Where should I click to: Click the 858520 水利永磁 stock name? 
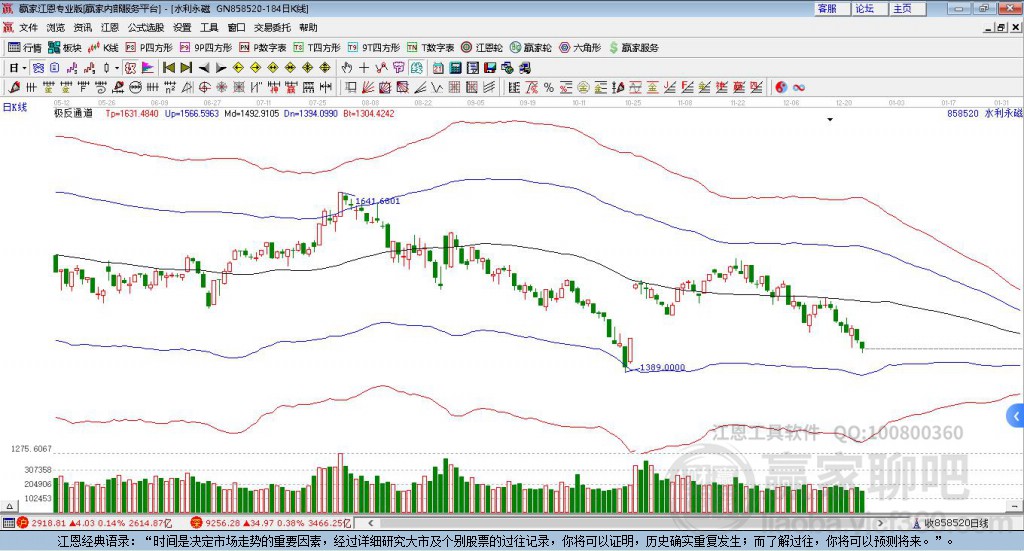pos(985,113)
